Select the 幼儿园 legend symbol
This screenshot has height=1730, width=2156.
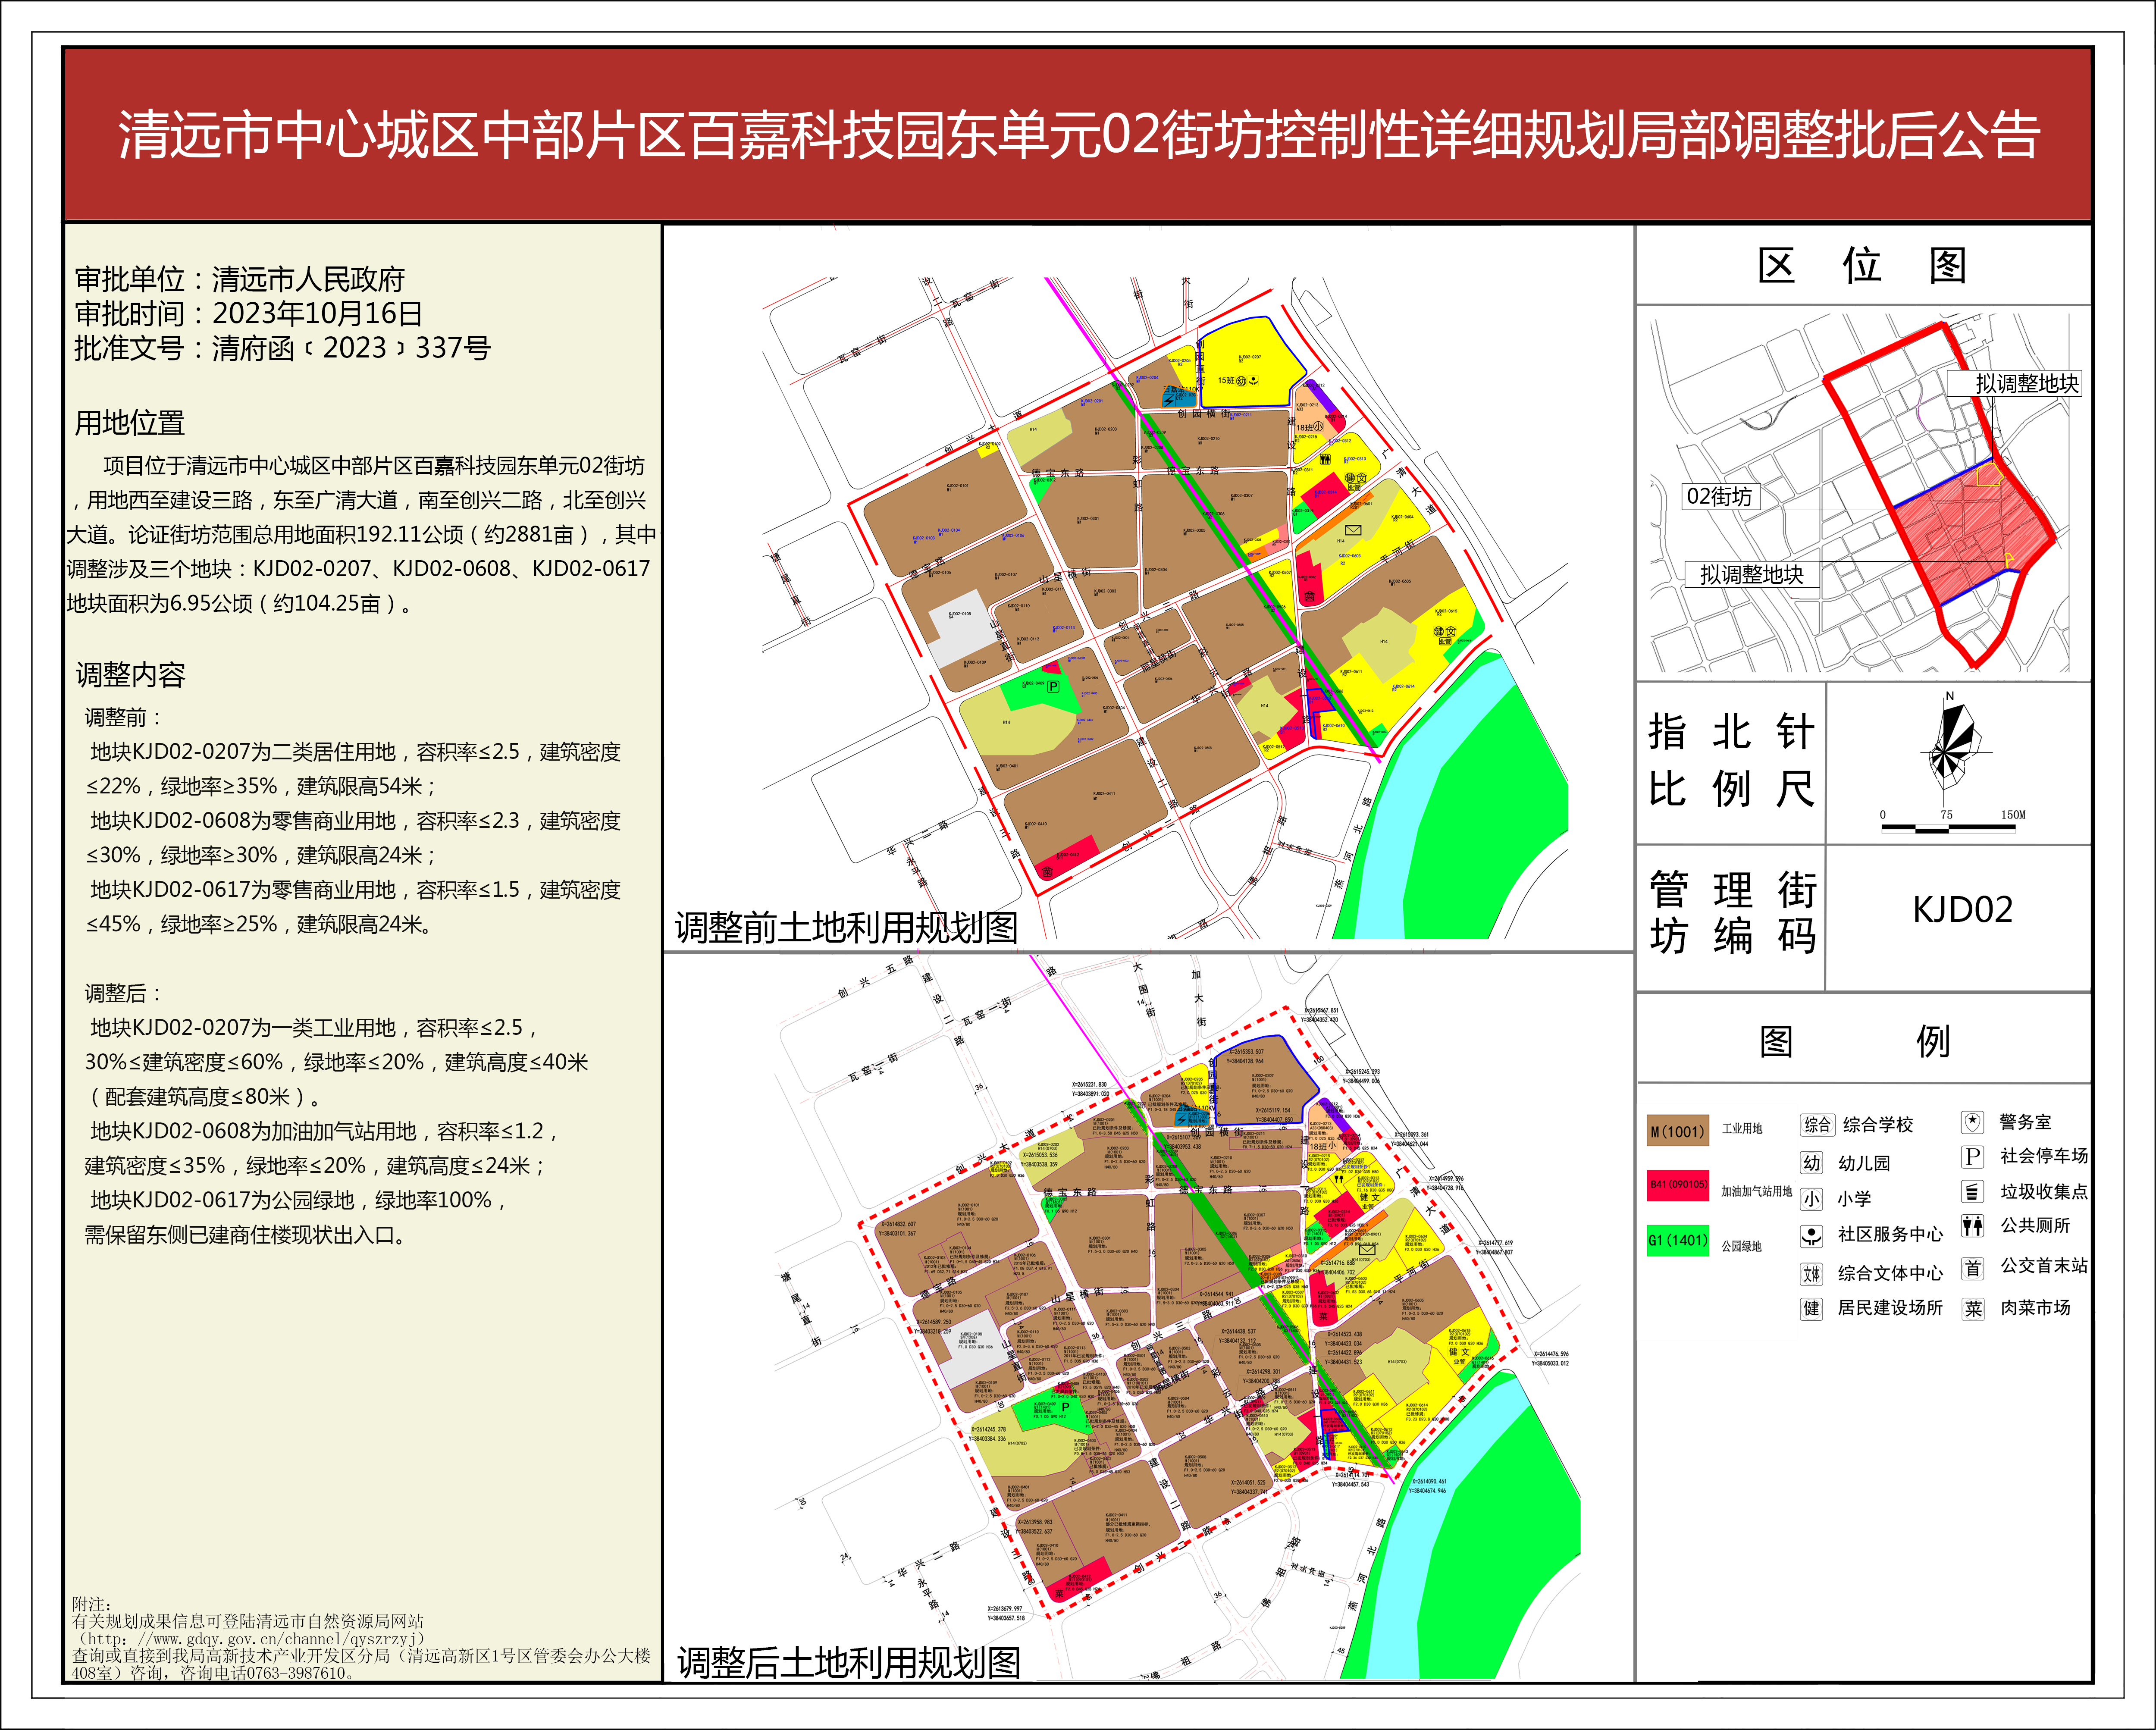click(x=1812, y=1163)
